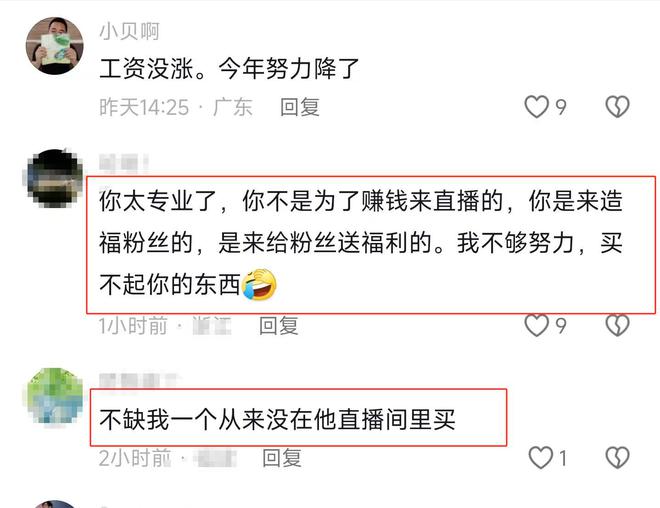Open the green pixelated avatar of third commenter
Screen dimensions: 660x508
54,396
